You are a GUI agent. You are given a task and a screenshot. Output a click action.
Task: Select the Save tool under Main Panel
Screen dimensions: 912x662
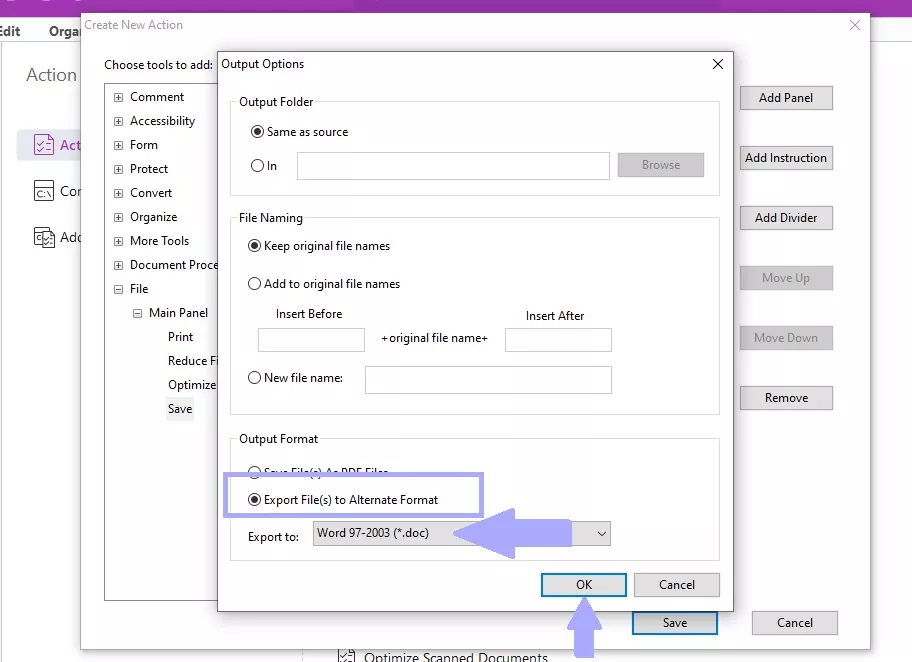[180, 409]
